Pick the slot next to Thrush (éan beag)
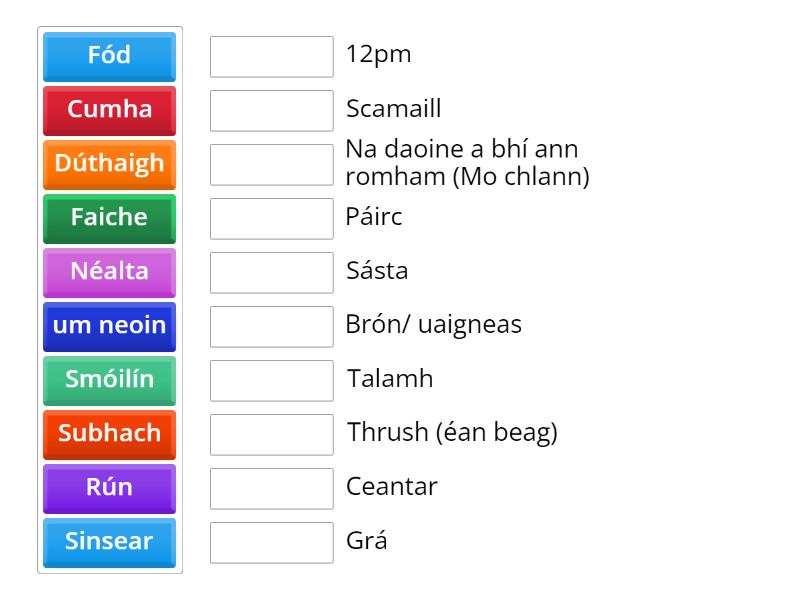800x600 pixels. coord(271,434)
